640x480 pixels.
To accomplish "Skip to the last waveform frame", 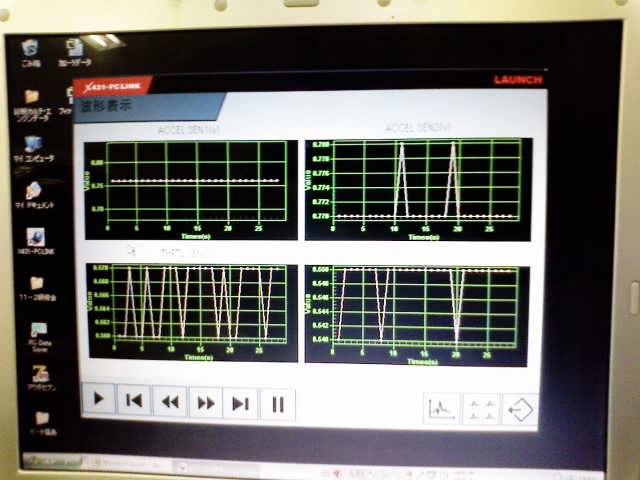I will (241, 403).
